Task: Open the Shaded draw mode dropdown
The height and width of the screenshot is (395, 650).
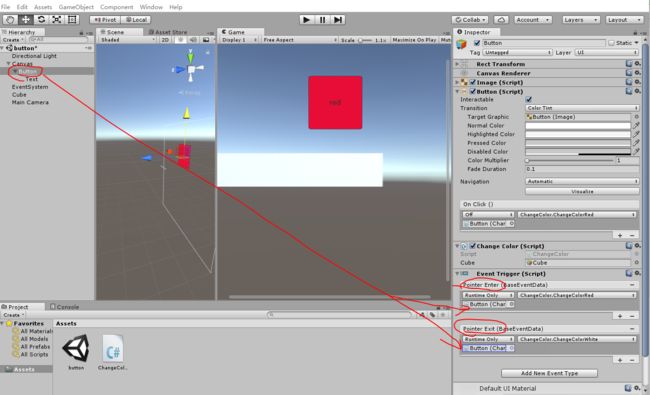Action: 128,40
